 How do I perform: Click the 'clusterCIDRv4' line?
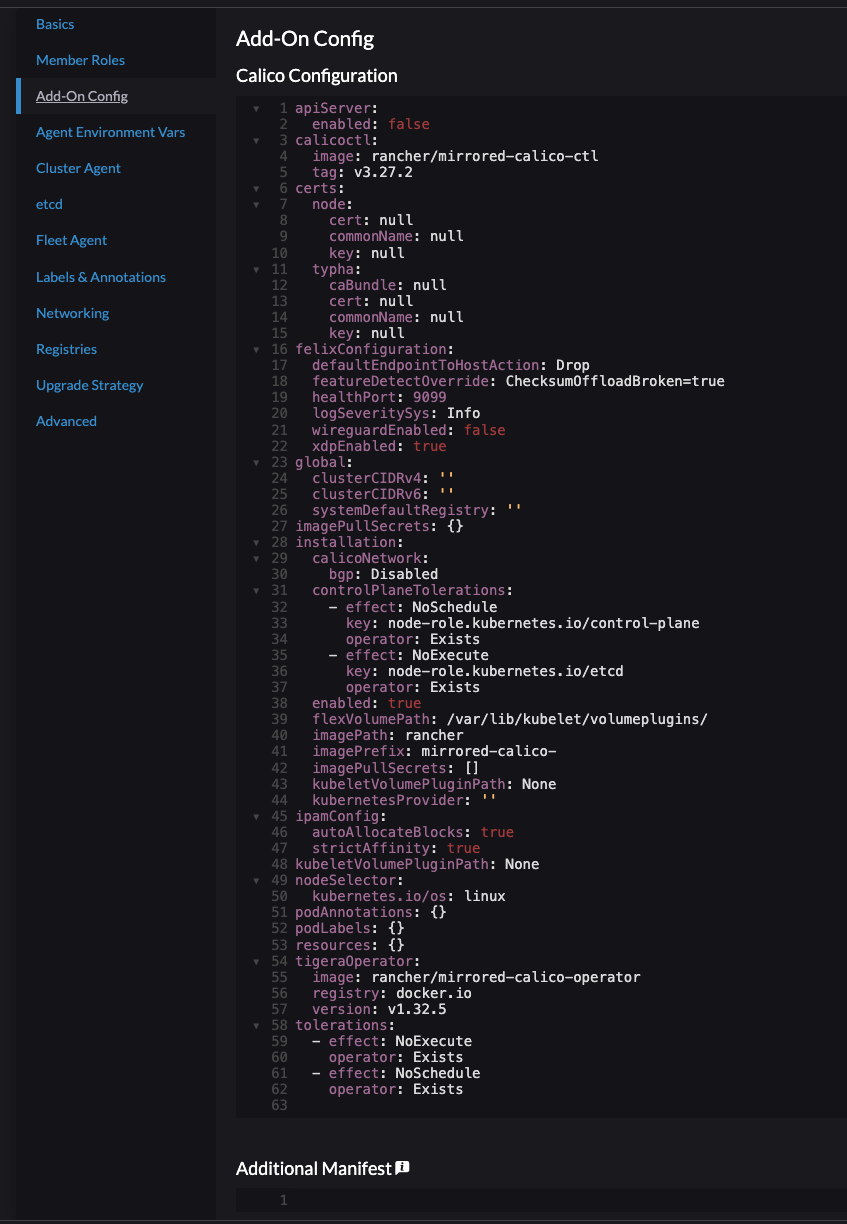coord(383,478)
